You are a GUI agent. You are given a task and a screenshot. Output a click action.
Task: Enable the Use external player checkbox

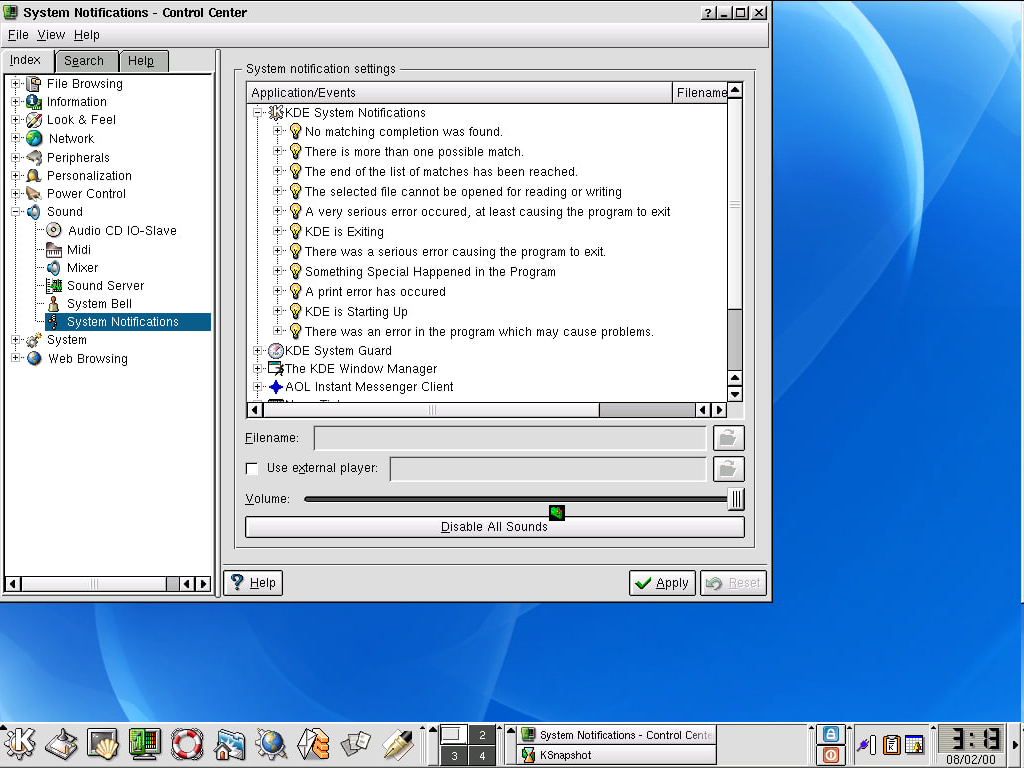point(252,468)
